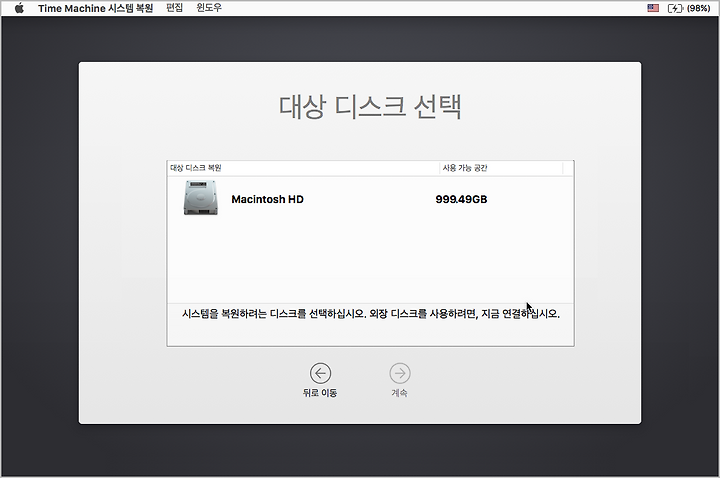Select the Macintosh HD disk icon
The height and width of the screenshot is (478, 720).
coord(201,198)
